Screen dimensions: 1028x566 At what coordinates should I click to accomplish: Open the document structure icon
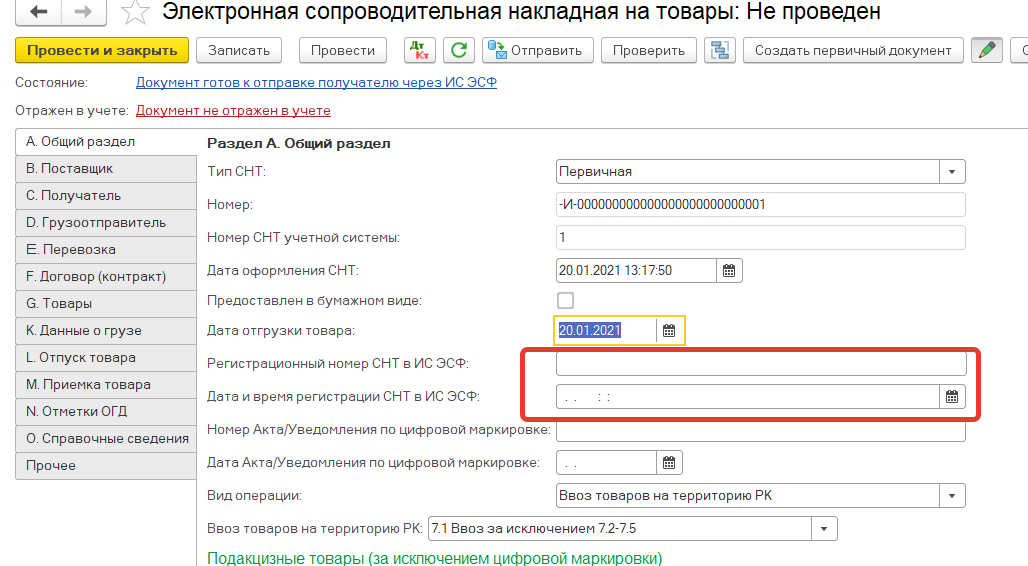719,50
